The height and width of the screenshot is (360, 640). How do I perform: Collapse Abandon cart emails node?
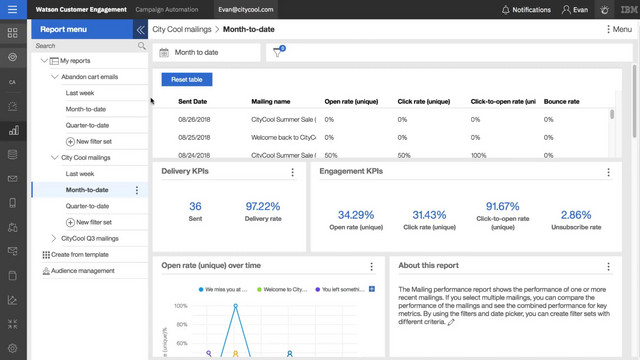click(54, 76)
